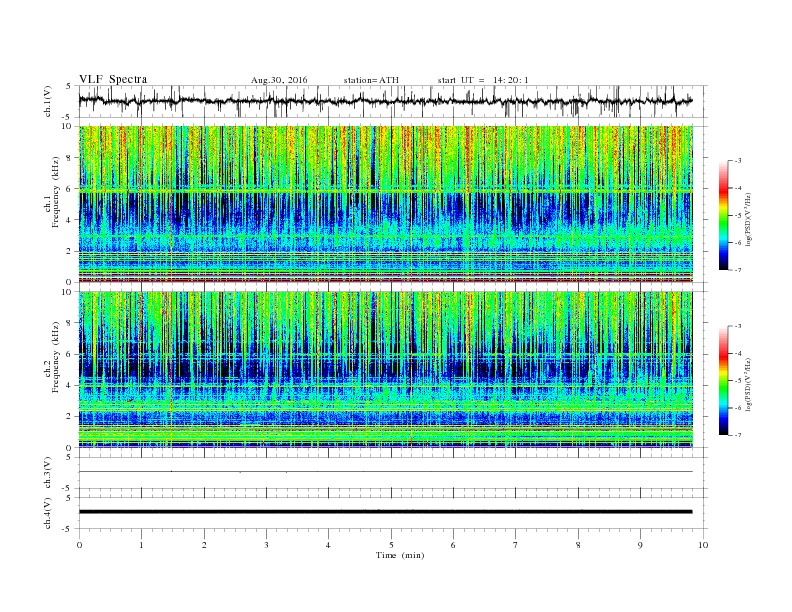The height and width of the screenshot is (612, 792).
Task: Click the thick ch.4 voltage trace
Action: 385,512
